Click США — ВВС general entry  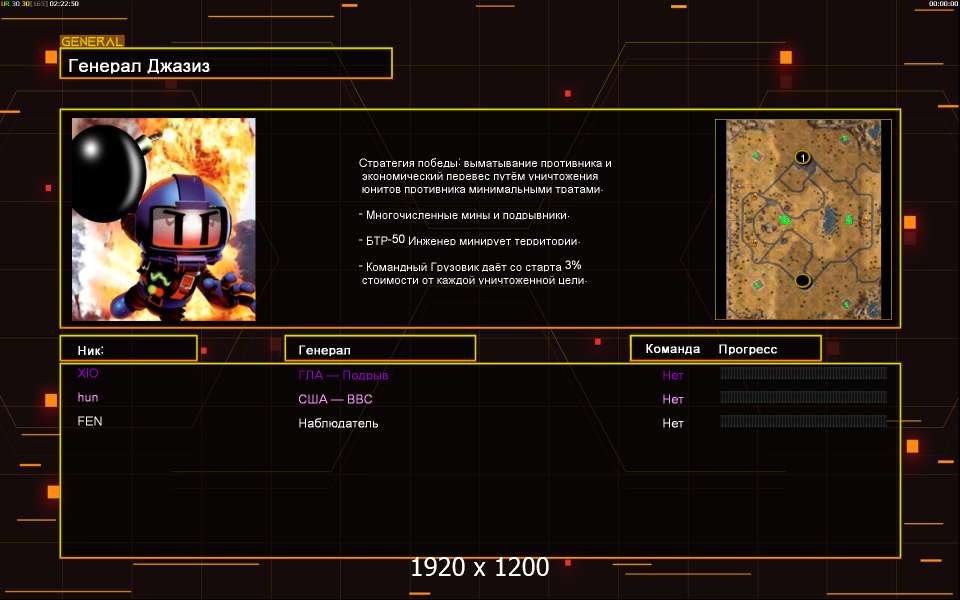click(x=335, y=399)
